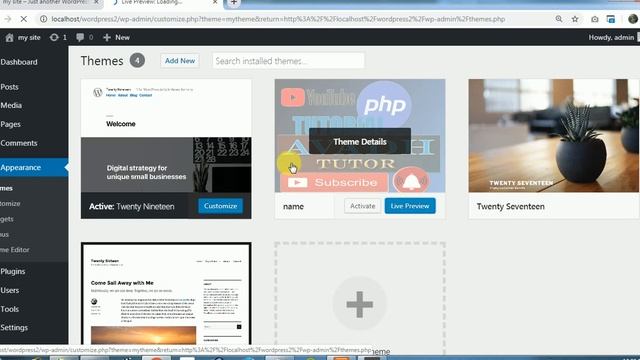Open the browser profile avatar
This screenshot has height=360, width=640.
[x=632, y=19]
